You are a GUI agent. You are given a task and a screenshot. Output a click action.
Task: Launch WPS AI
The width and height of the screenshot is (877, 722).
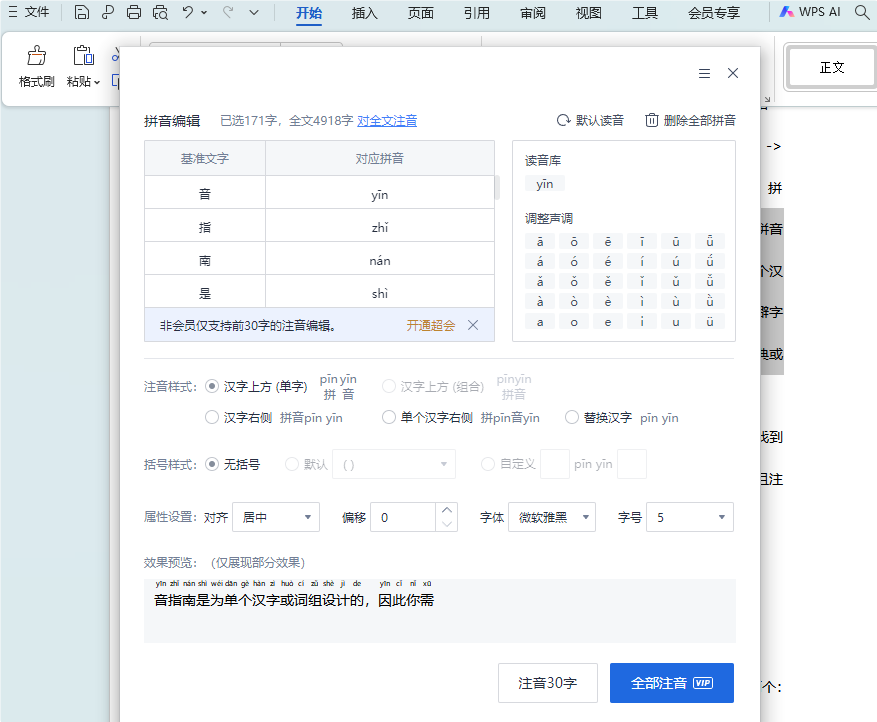(810, 12)
